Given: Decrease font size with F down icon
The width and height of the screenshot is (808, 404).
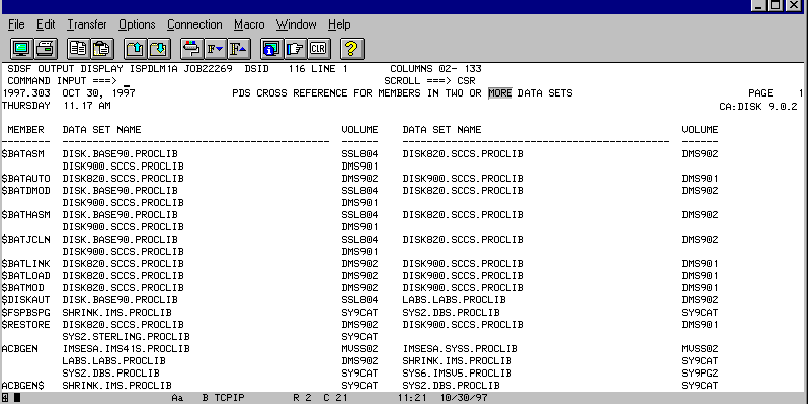Looking at the screenshot, I should pos(214,48).
